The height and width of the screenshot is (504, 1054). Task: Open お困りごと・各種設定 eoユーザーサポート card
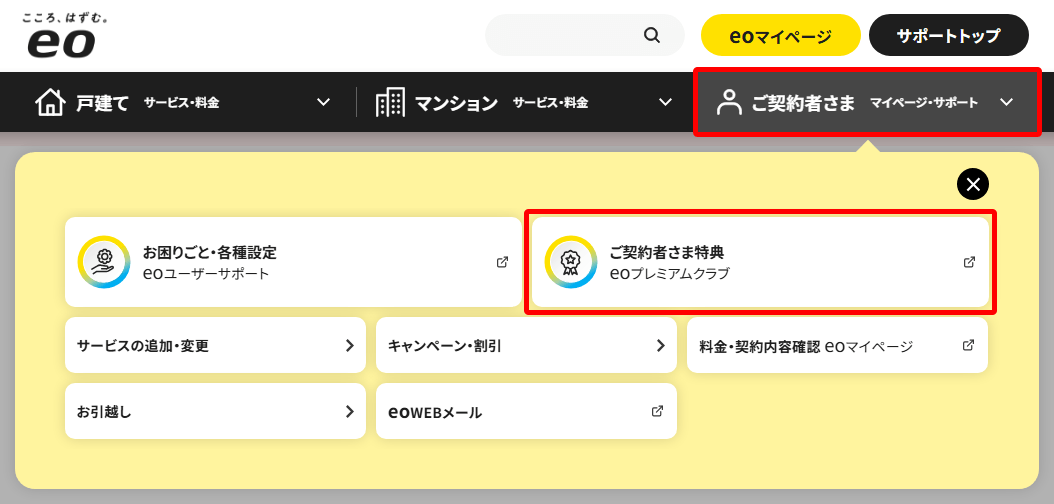click(293, 262)
